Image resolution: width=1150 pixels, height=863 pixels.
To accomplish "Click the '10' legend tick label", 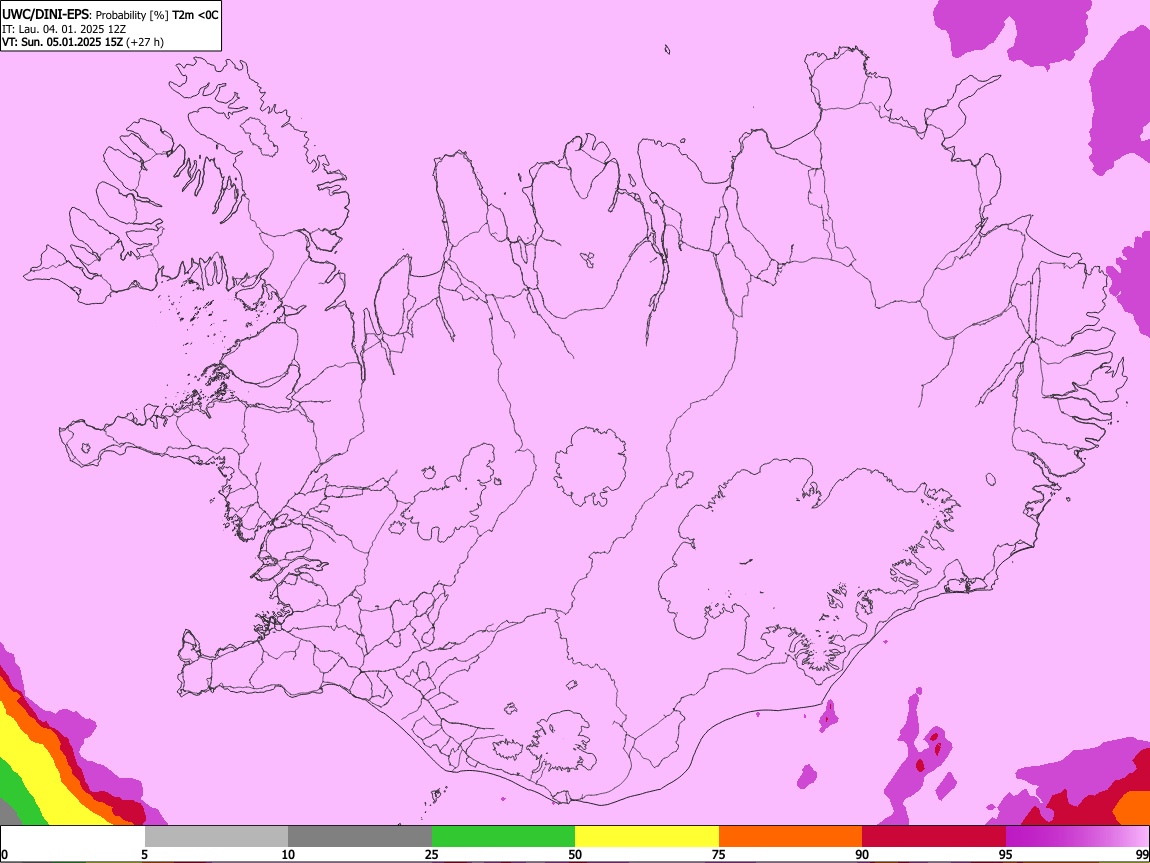I will tap(288, 854).
